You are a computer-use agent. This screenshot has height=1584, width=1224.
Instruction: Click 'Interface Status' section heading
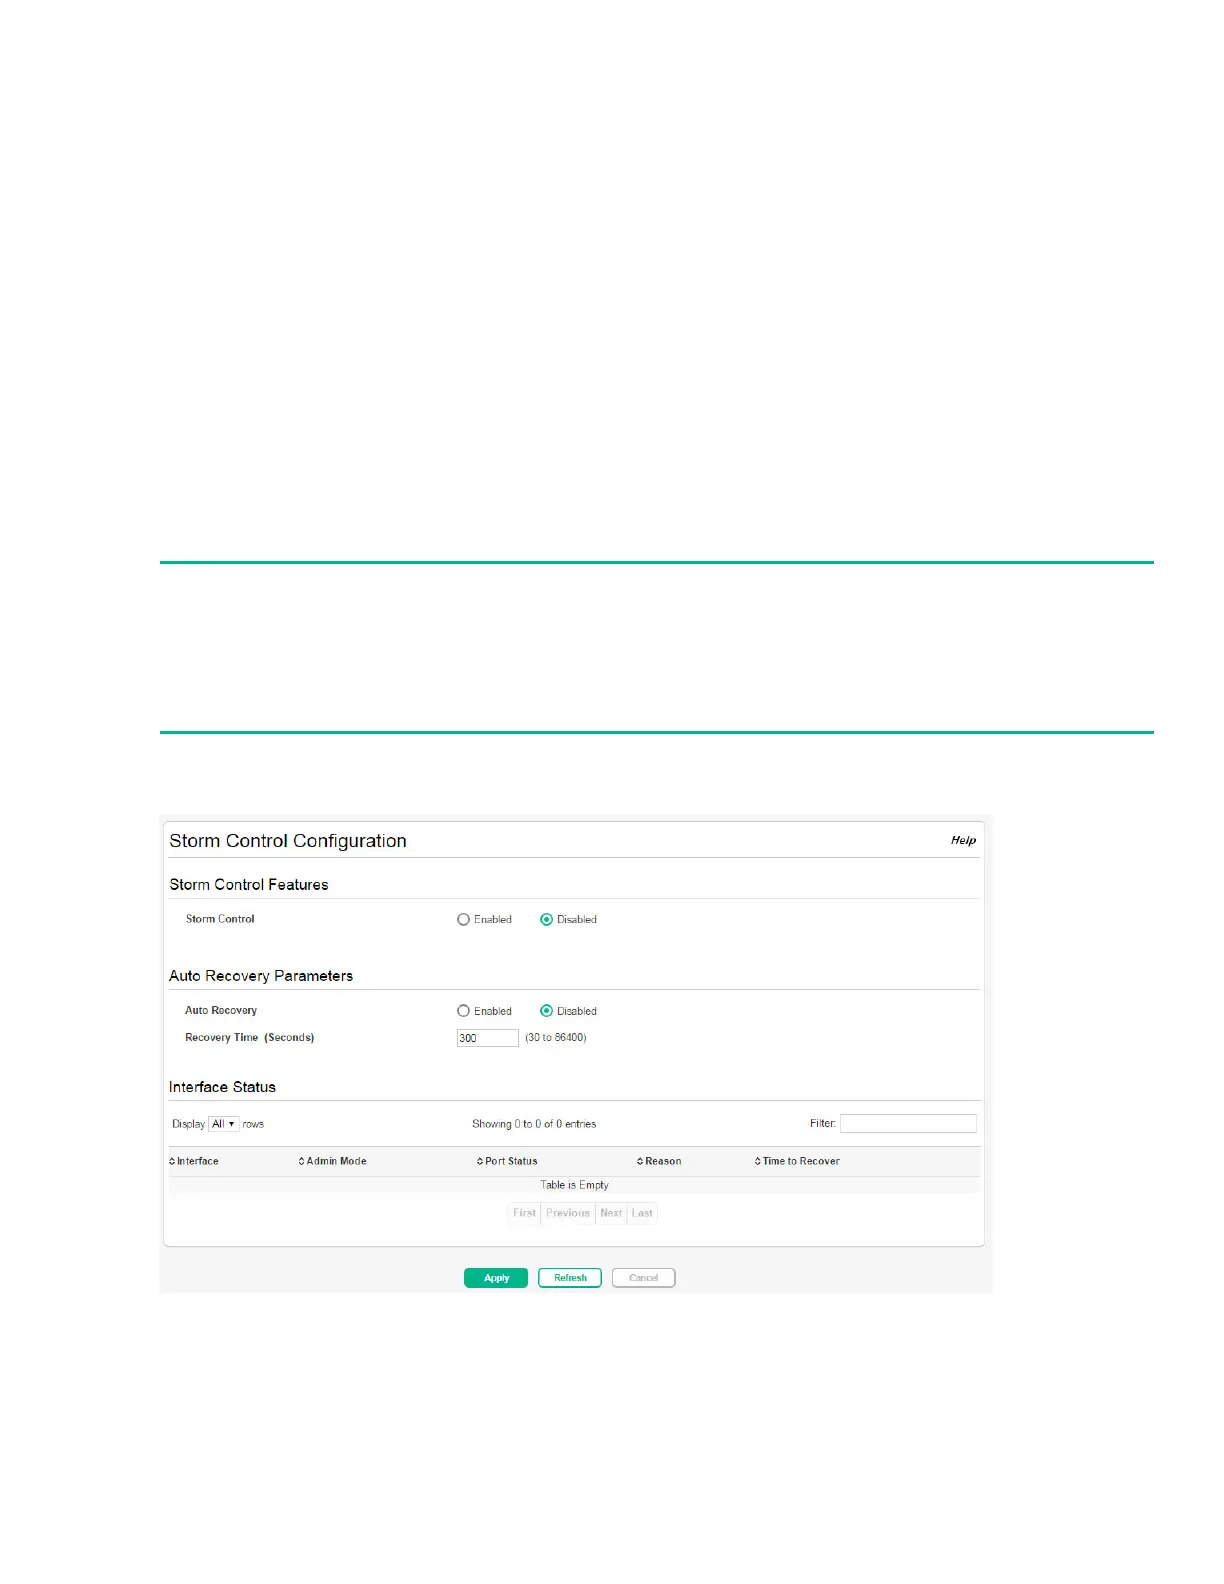222,1087
